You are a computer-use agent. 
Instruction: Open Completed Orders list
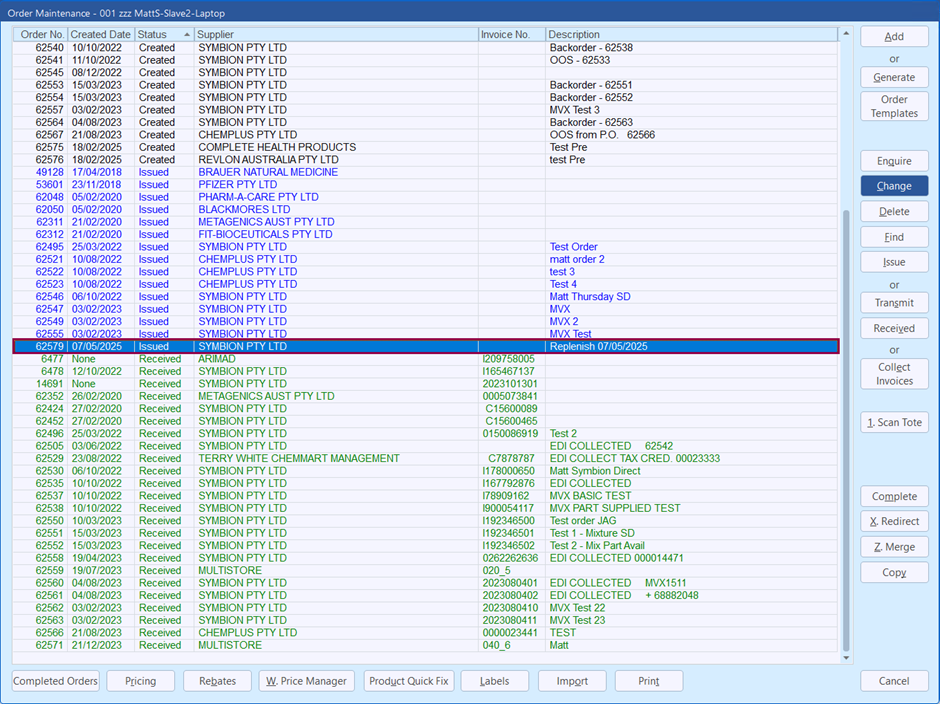[x=56, y=681]
